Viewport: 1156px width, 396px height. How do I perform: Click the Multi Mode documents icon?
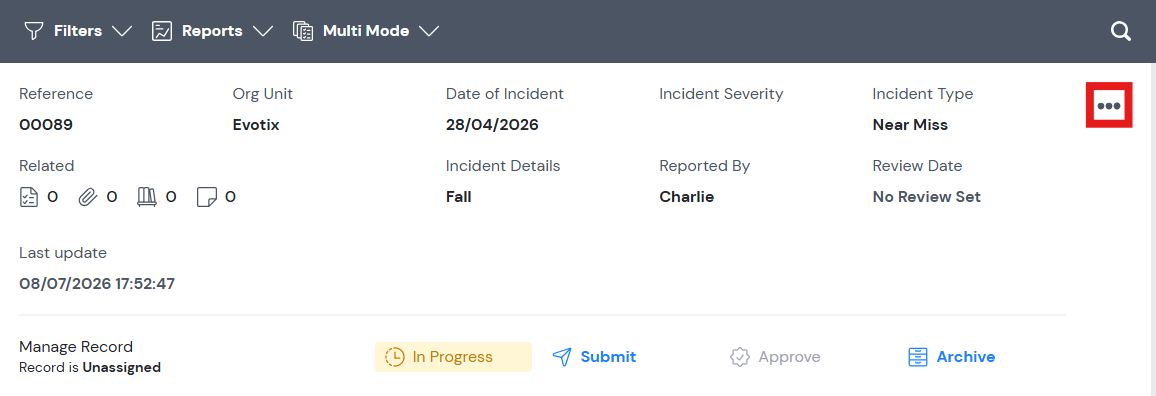(x=303, y=31)
